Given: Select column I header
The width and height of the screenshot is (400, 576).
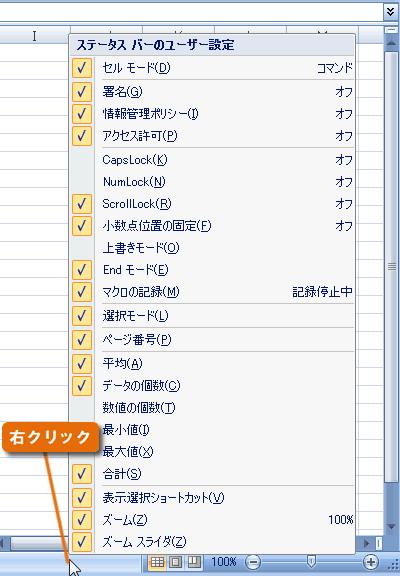Looking at the screenshot, I should tap(35, 36).
